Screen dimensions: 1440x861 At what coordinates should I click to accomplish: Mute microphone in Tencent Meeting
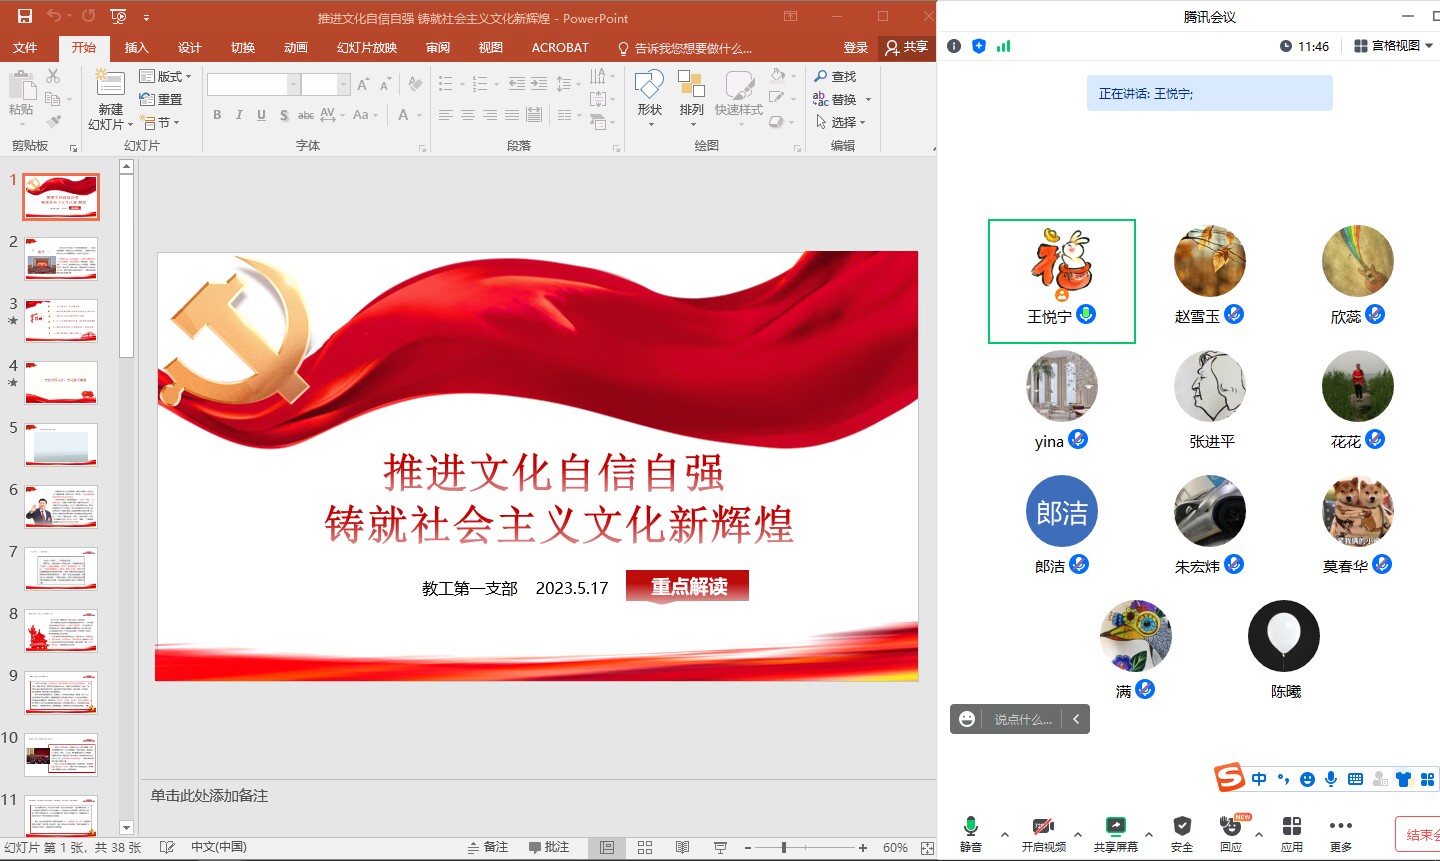pos(970,832)
